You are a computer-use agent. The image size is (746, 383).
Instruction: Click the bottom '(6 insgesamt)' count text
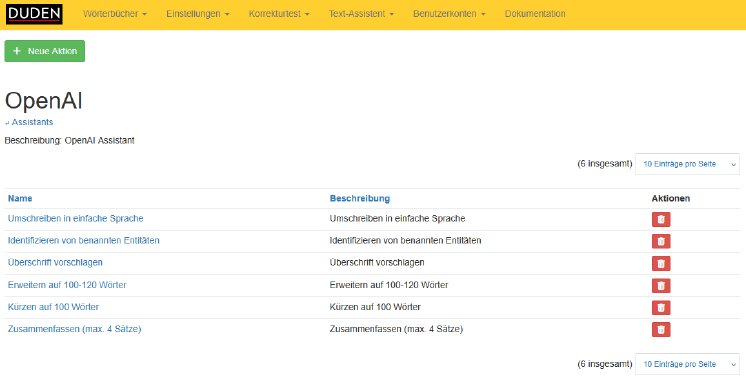[605, 364]
